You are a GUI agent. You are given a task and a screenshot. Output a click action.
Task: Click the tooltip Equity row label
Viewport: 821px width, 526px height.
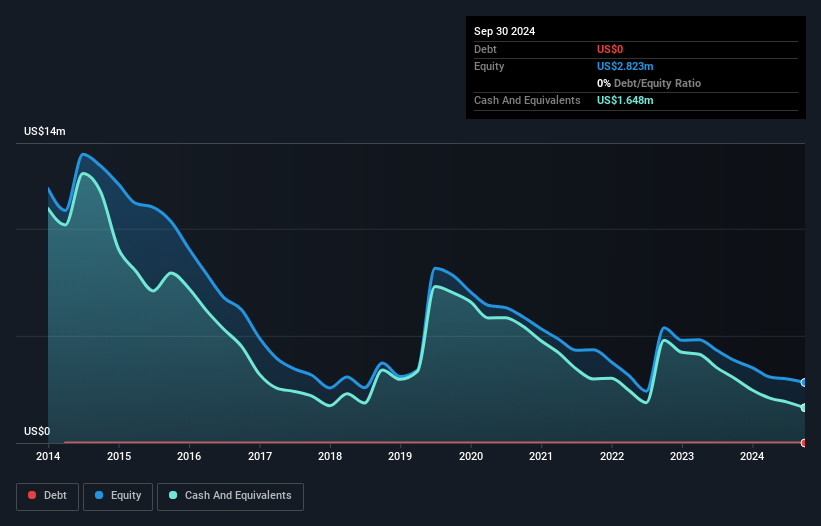[x=489, y=66]
